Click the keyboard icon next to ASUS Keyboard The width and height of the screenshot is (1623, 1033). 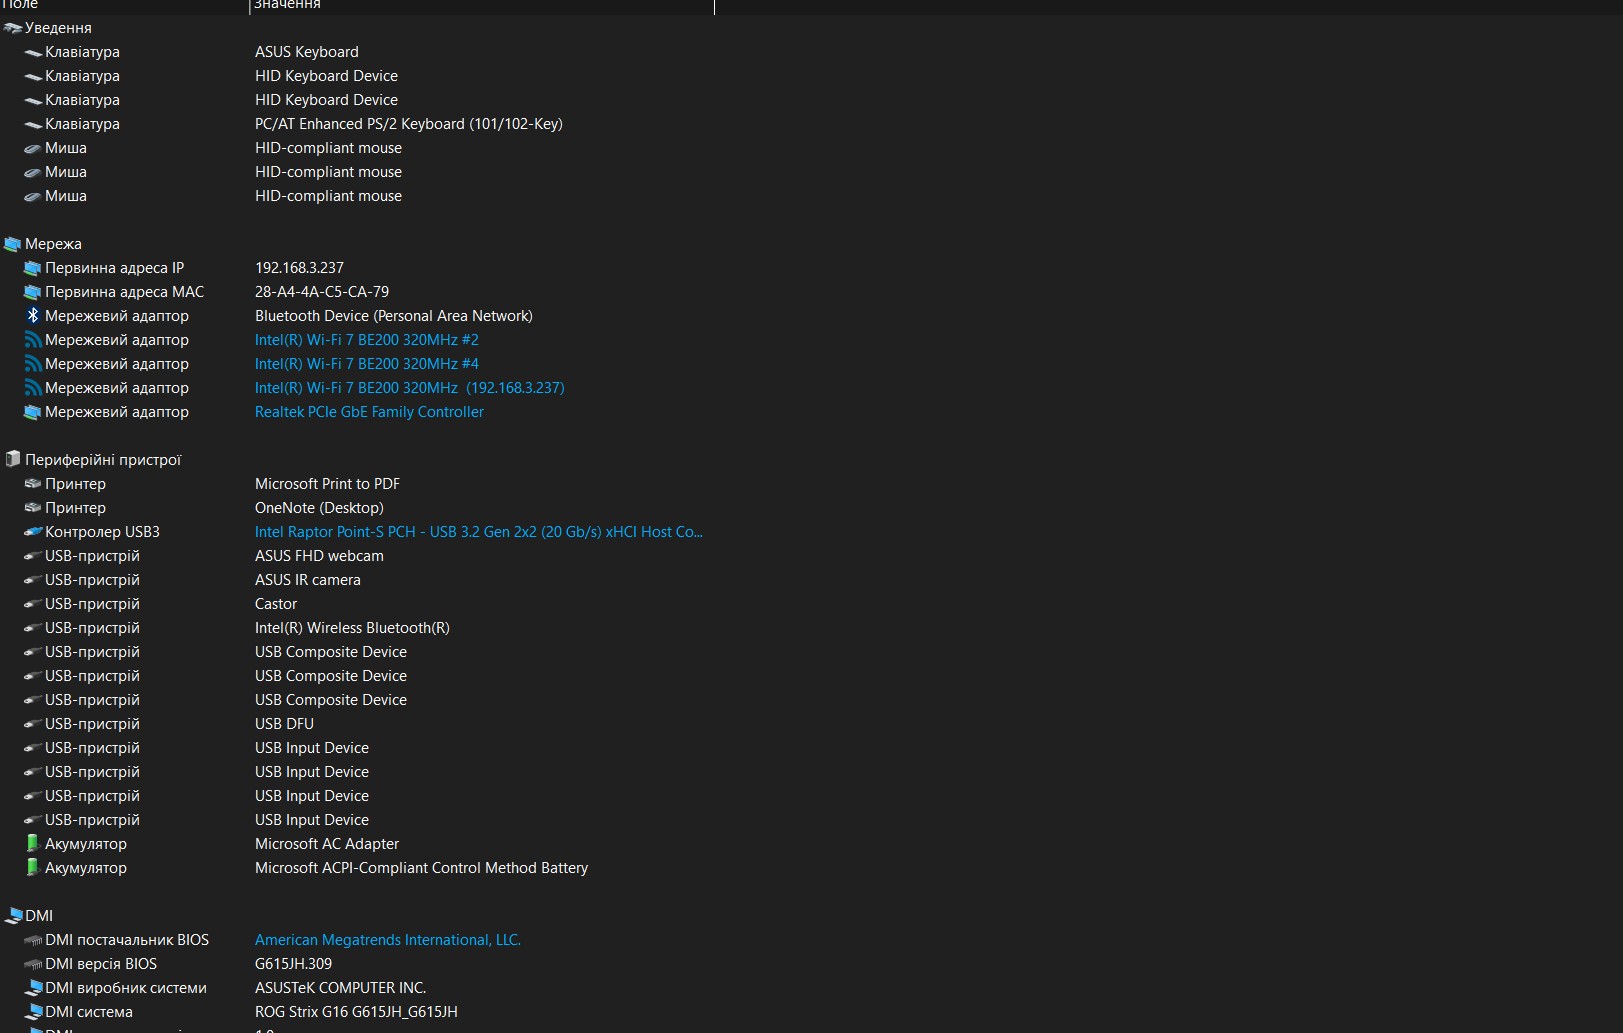coord(33,52)
